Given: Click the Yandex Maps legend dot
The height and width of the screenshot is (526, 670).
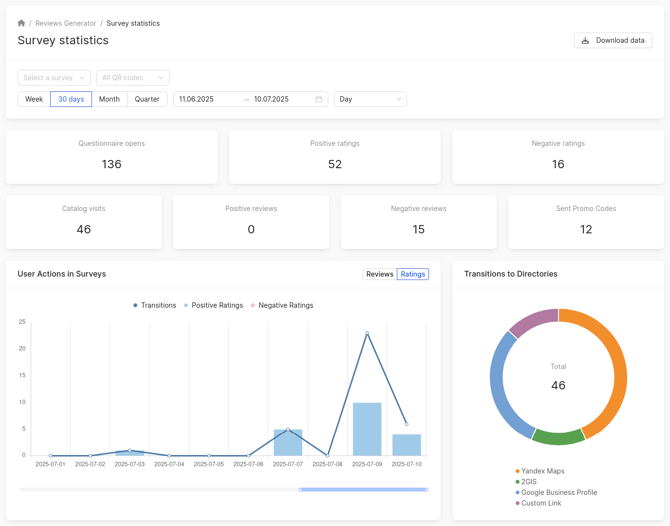Looking at the screenshot, I should (517, 471).
